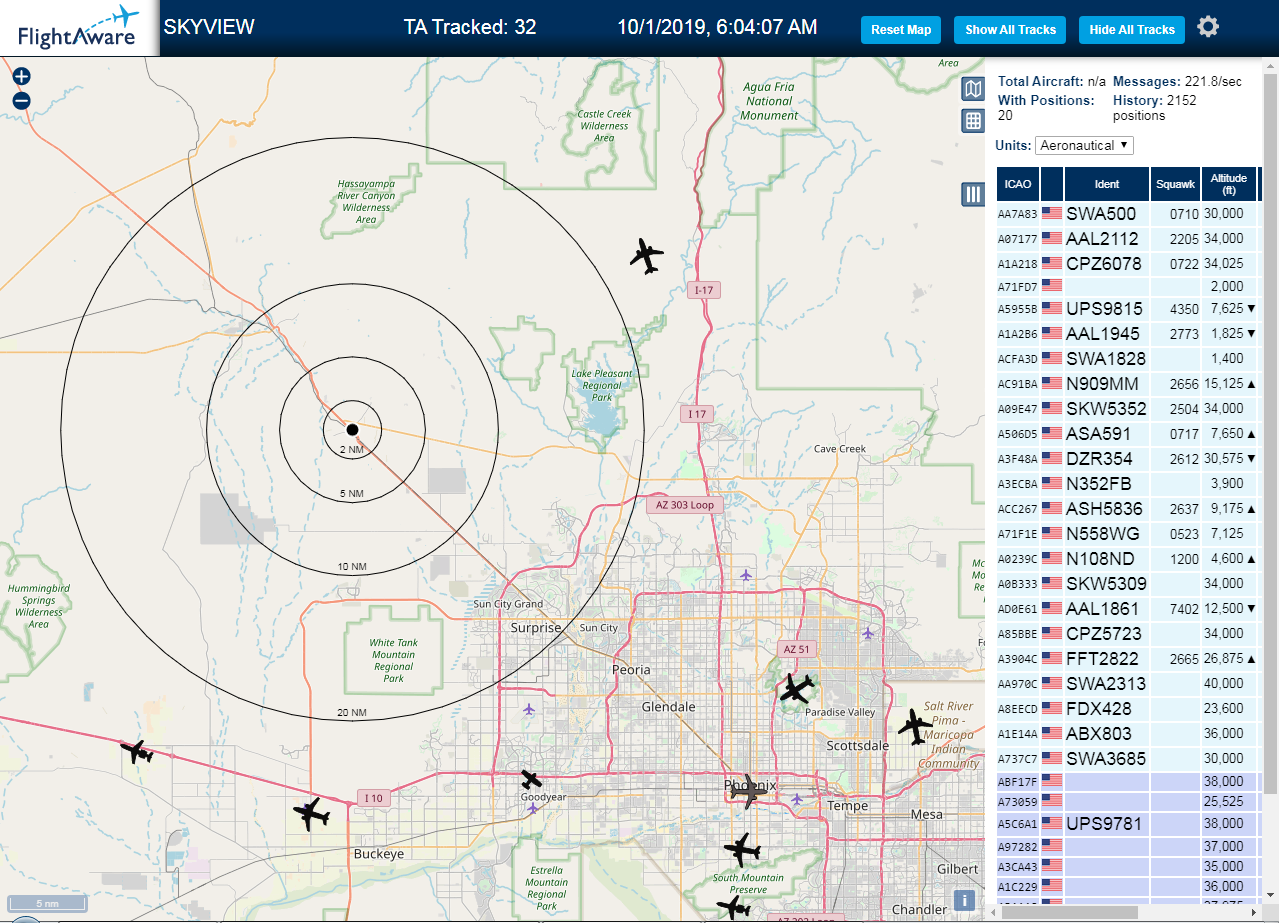Sort table by Squawk column

tap(1175, 184)
